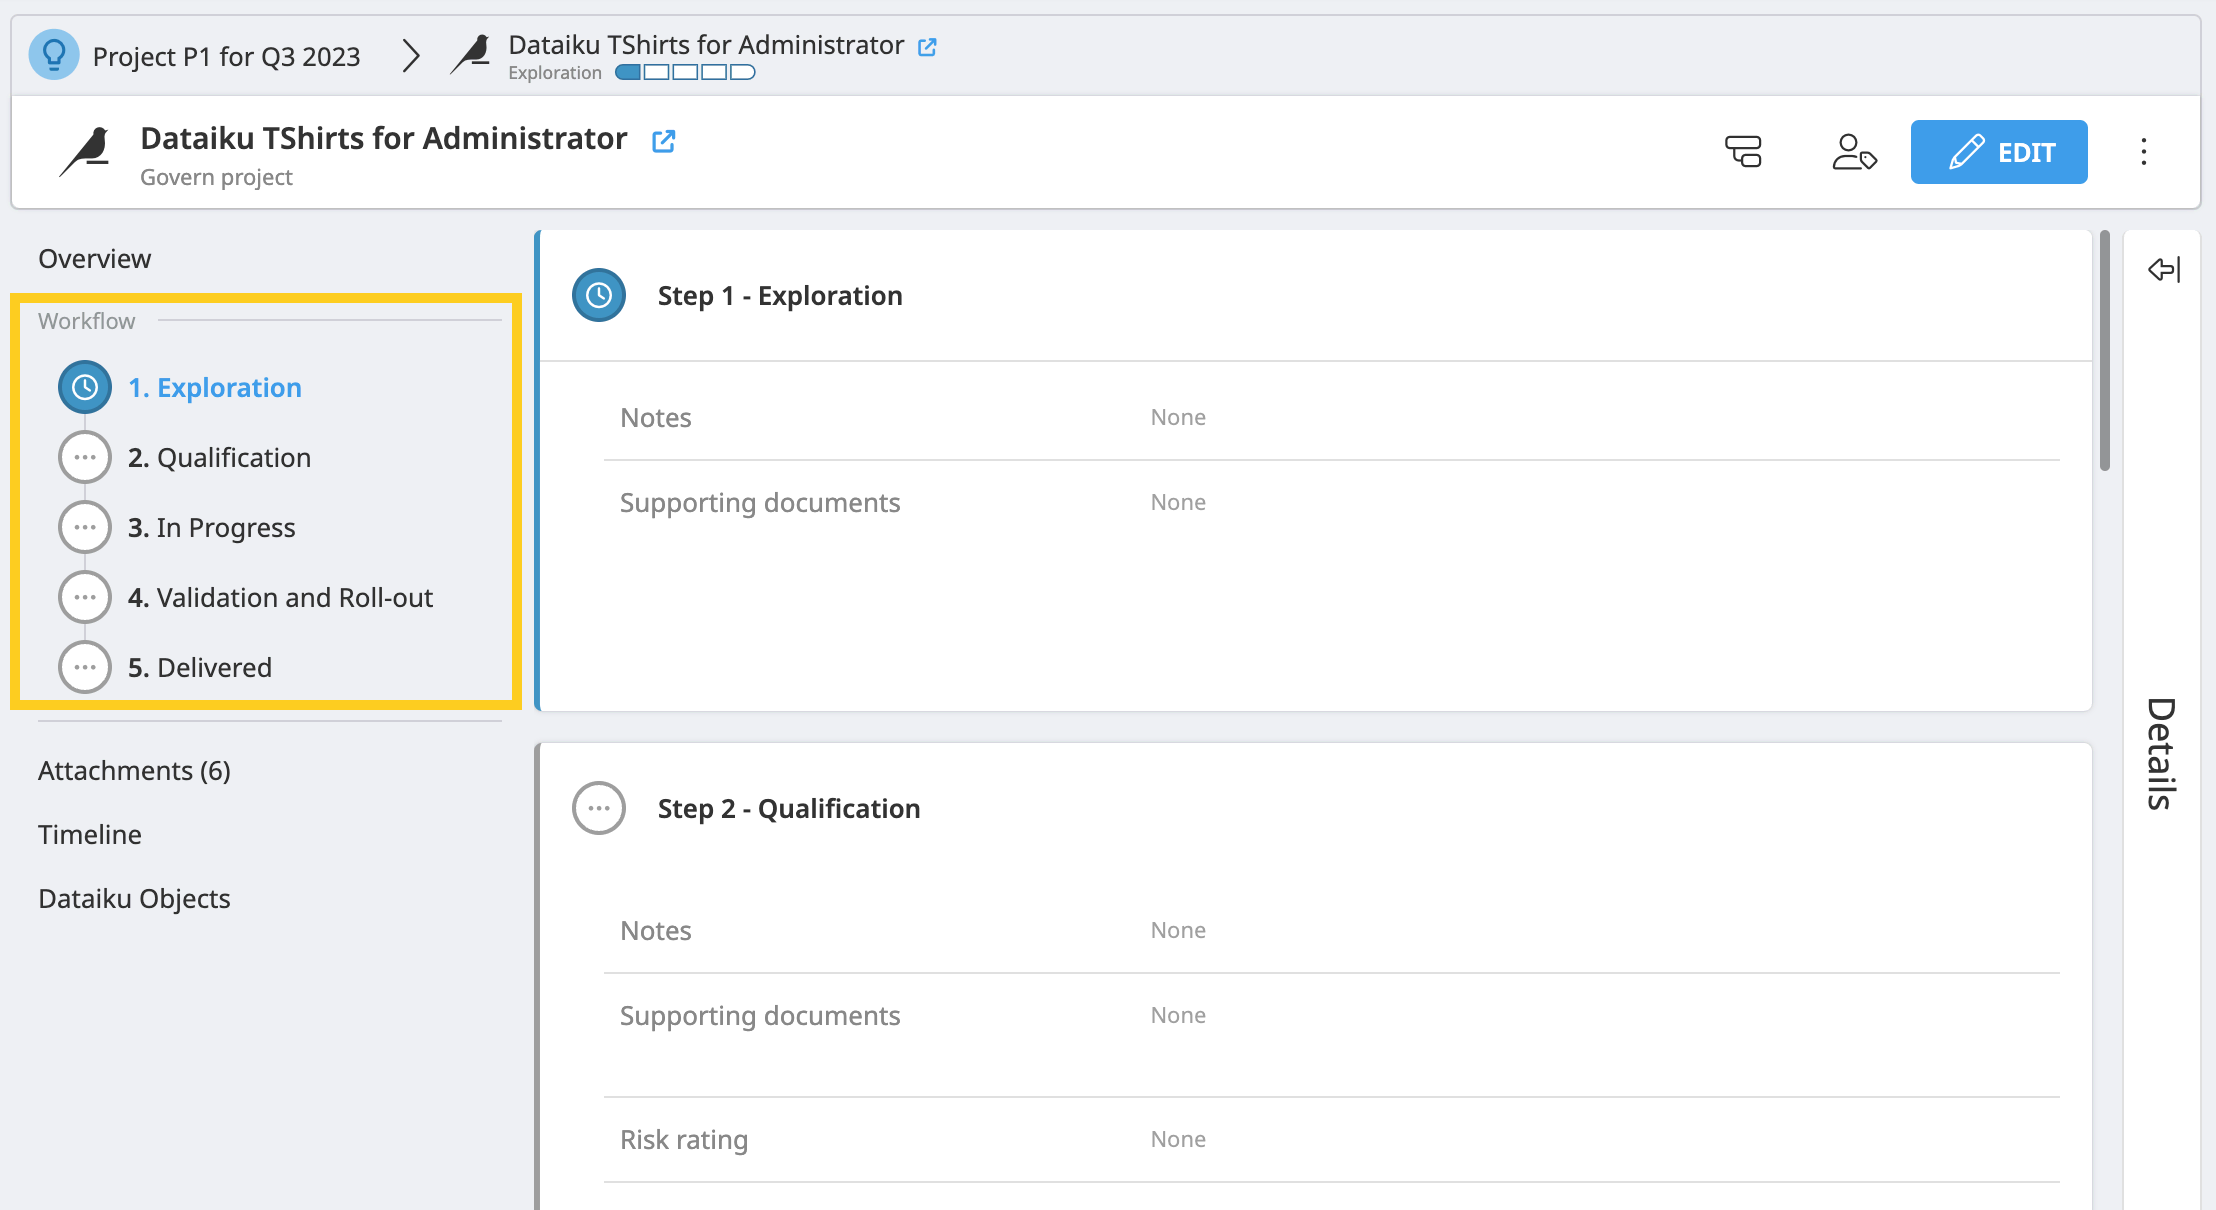The image size is (2216, 1210).
Task: Click the Supporting documents value under Step 1
Action: (1178, 503)
